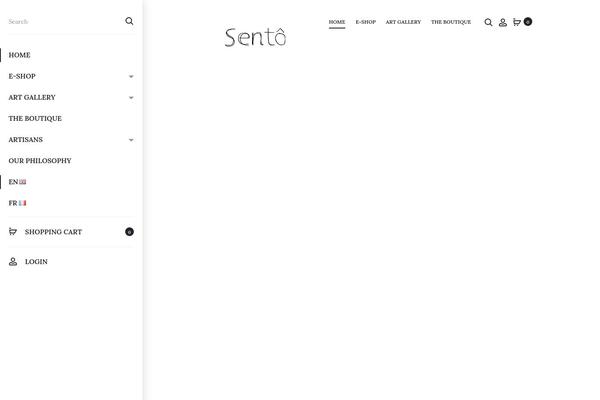
Task: Click the UK flag next to EN
Action: coord(23,182)
